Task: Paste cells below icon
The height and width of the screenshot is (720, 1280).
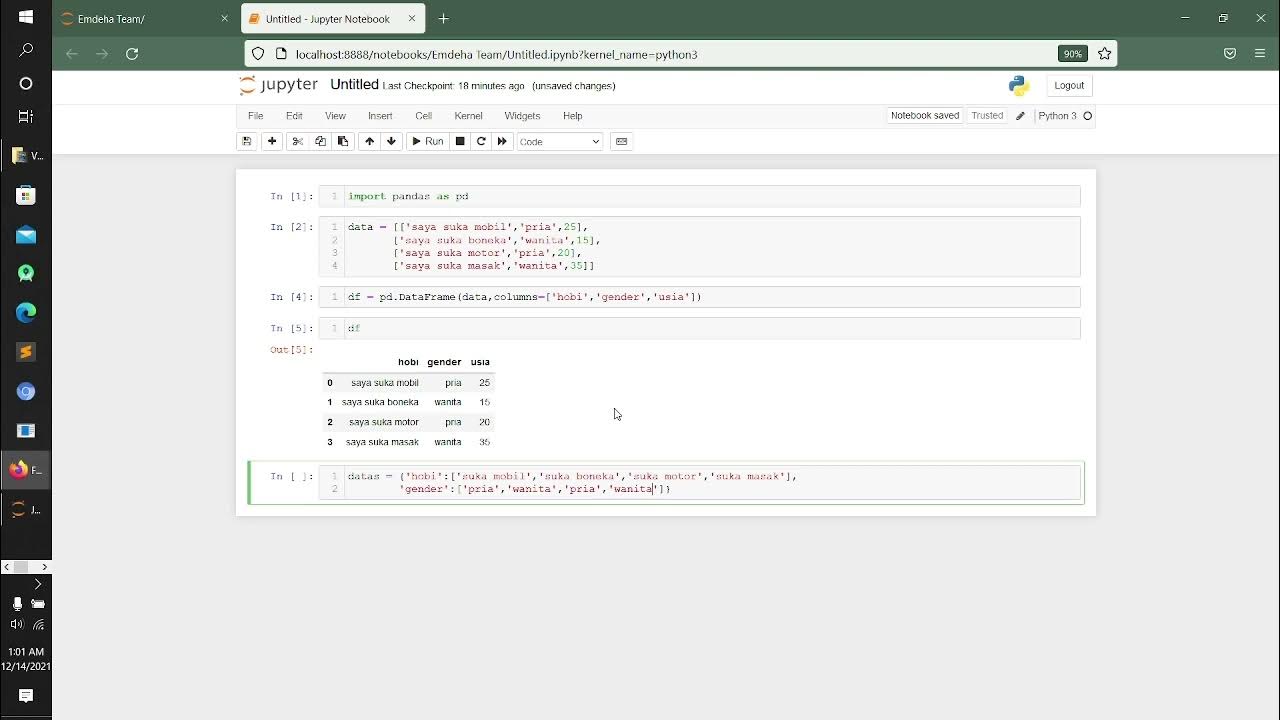Action: pyautogui.click(x=343, y=141)
